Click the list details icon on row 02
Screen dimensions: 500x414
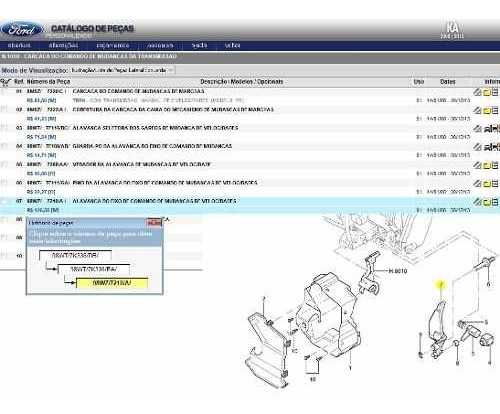tap(495, 110)
